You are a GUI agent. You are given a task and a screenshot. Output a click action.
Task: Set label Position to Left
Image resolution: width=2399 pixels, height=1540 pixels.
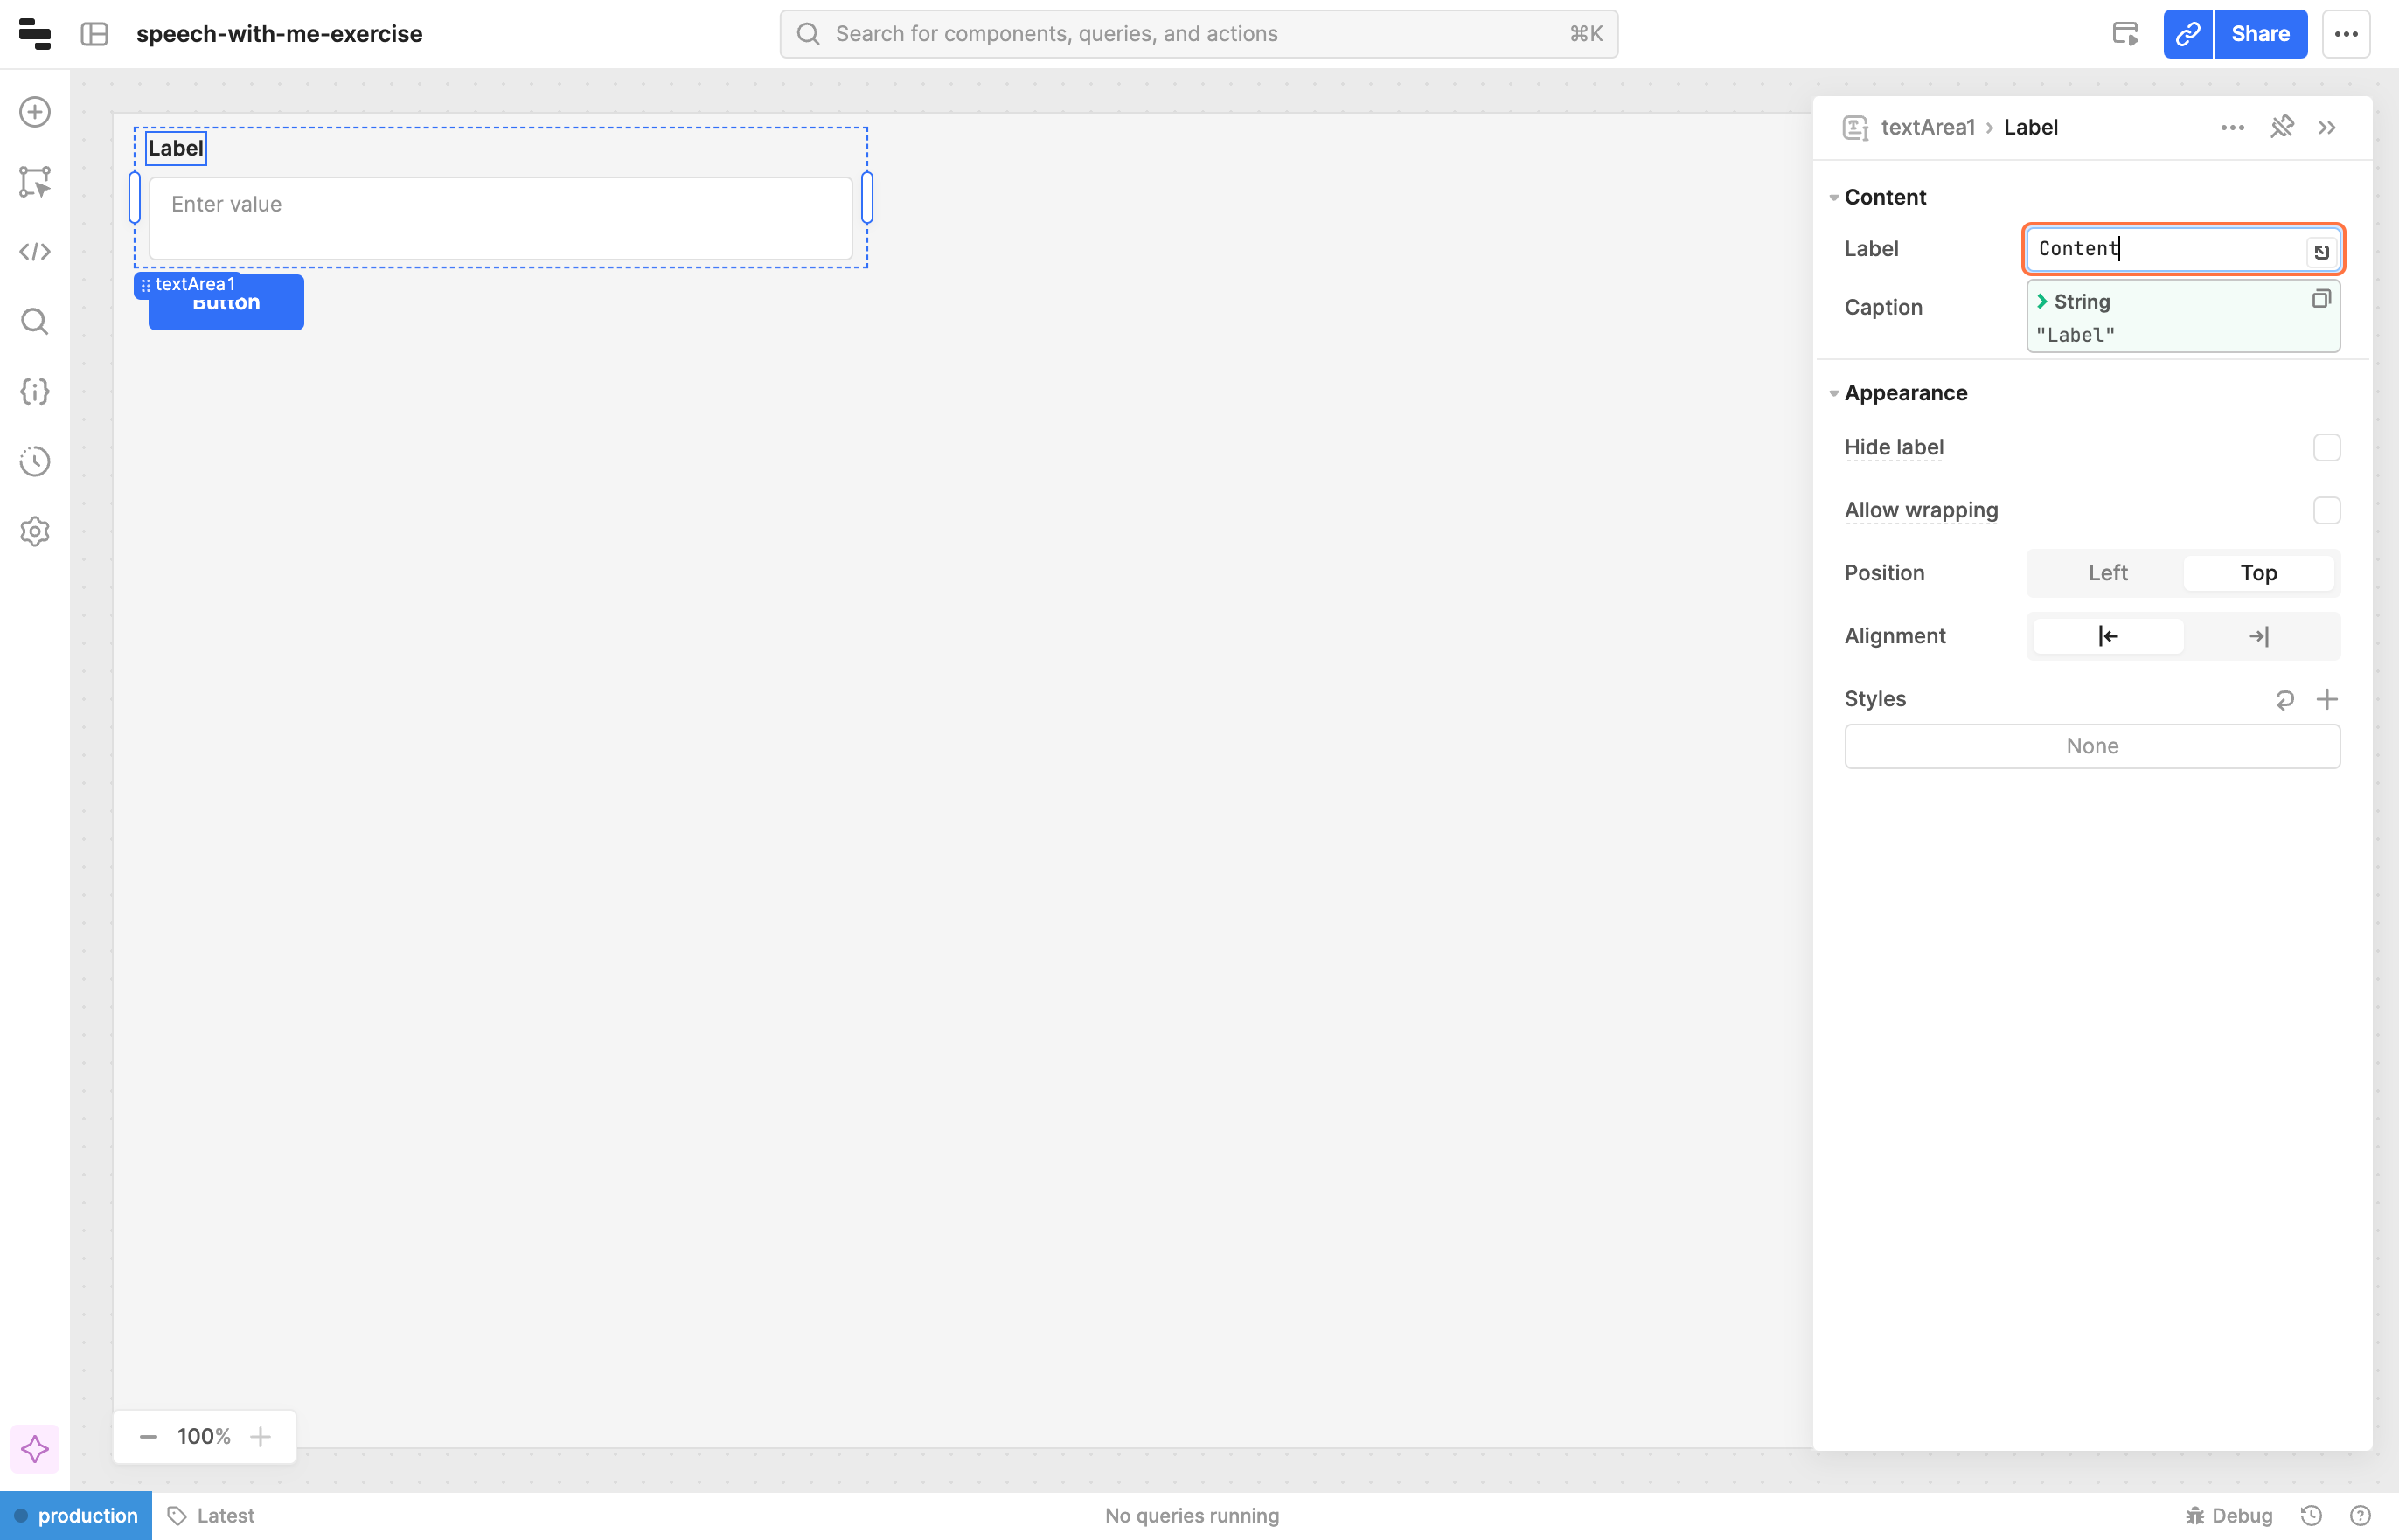[2107, 573]
